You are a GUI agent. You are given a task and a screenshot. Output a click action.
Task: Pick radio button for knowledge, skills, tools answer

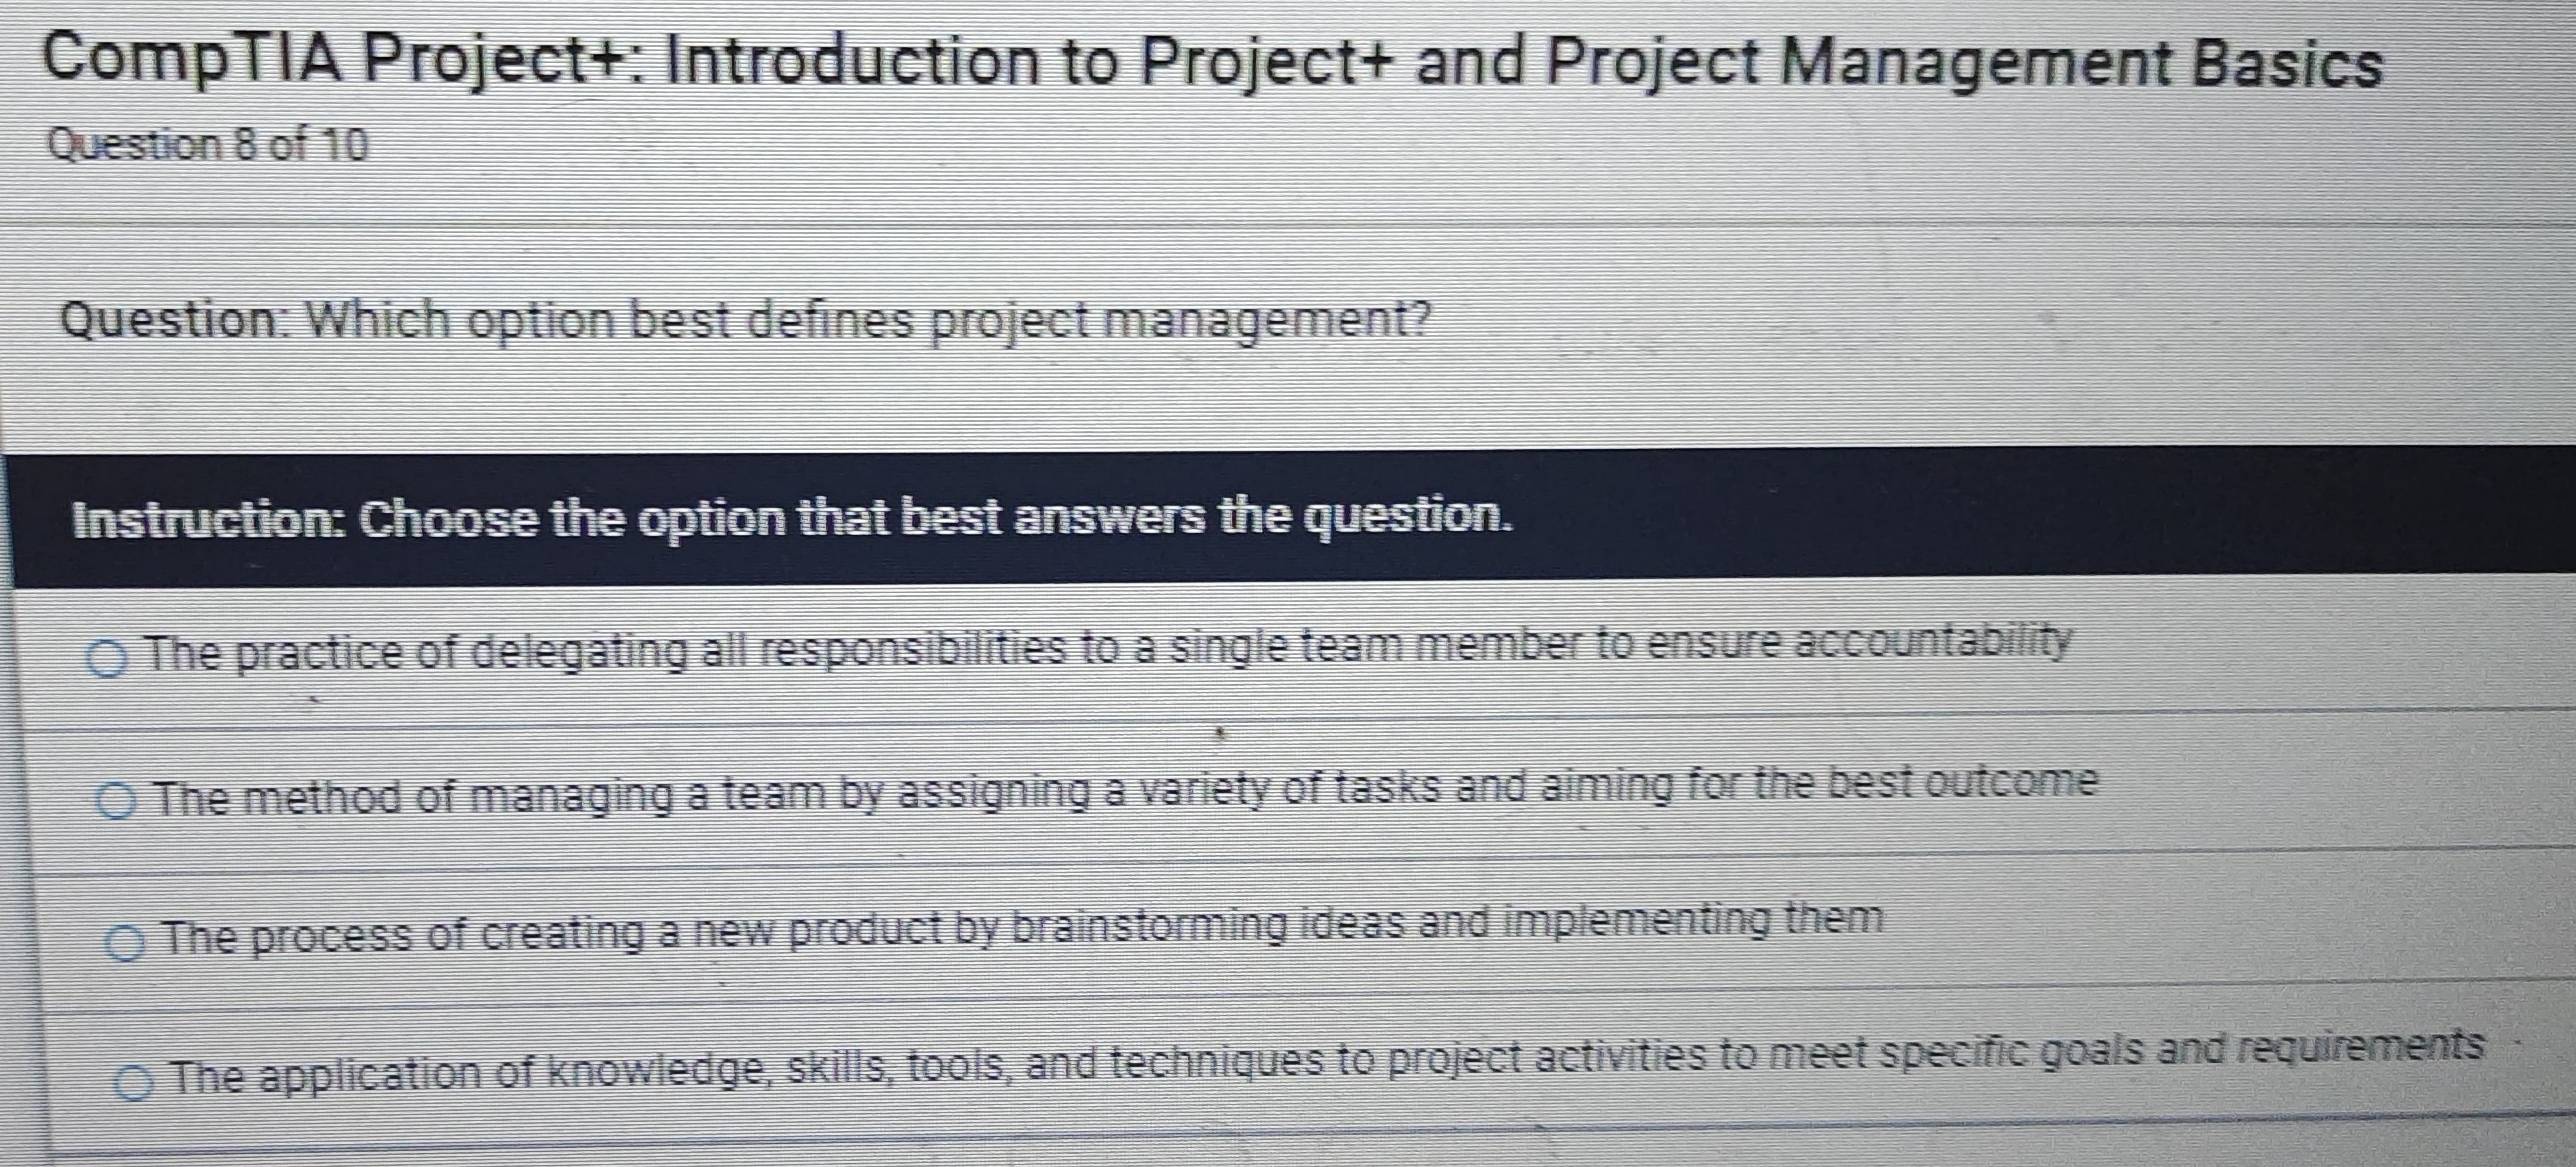134,1082
